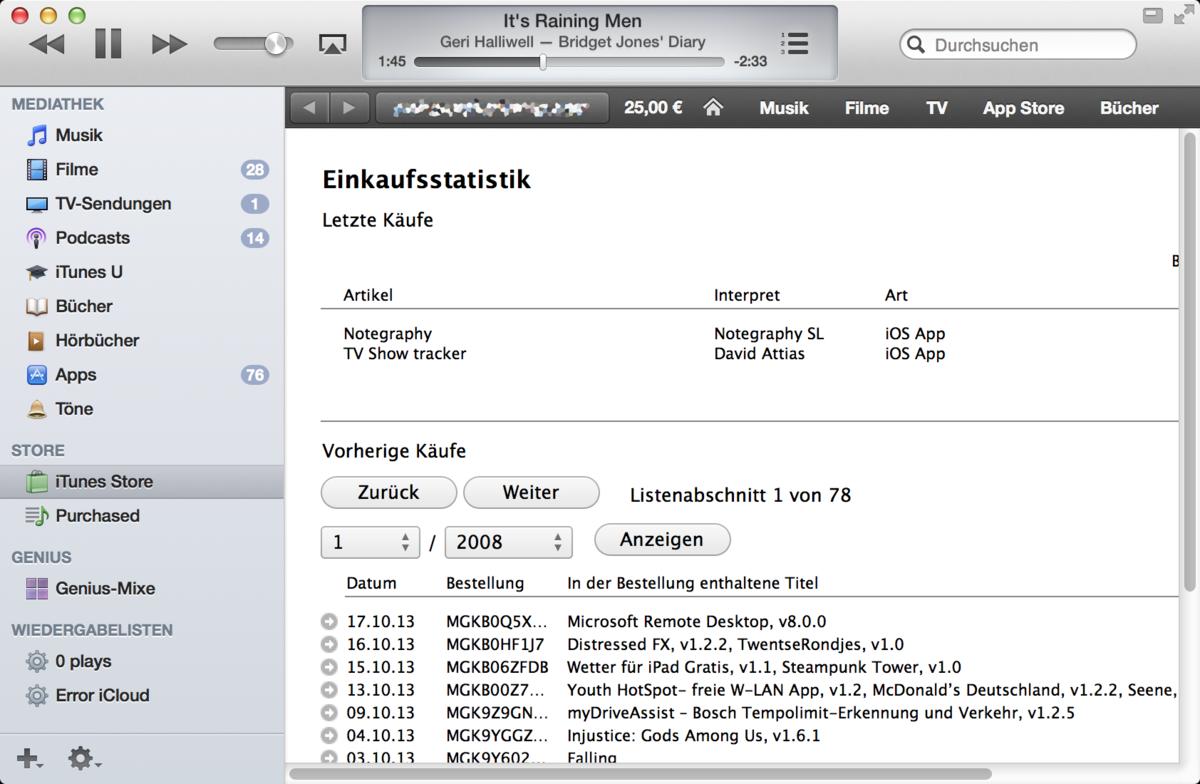Click the Notegraphy purchase entry
Viewport: 1200px width, 784px height.
388,334
